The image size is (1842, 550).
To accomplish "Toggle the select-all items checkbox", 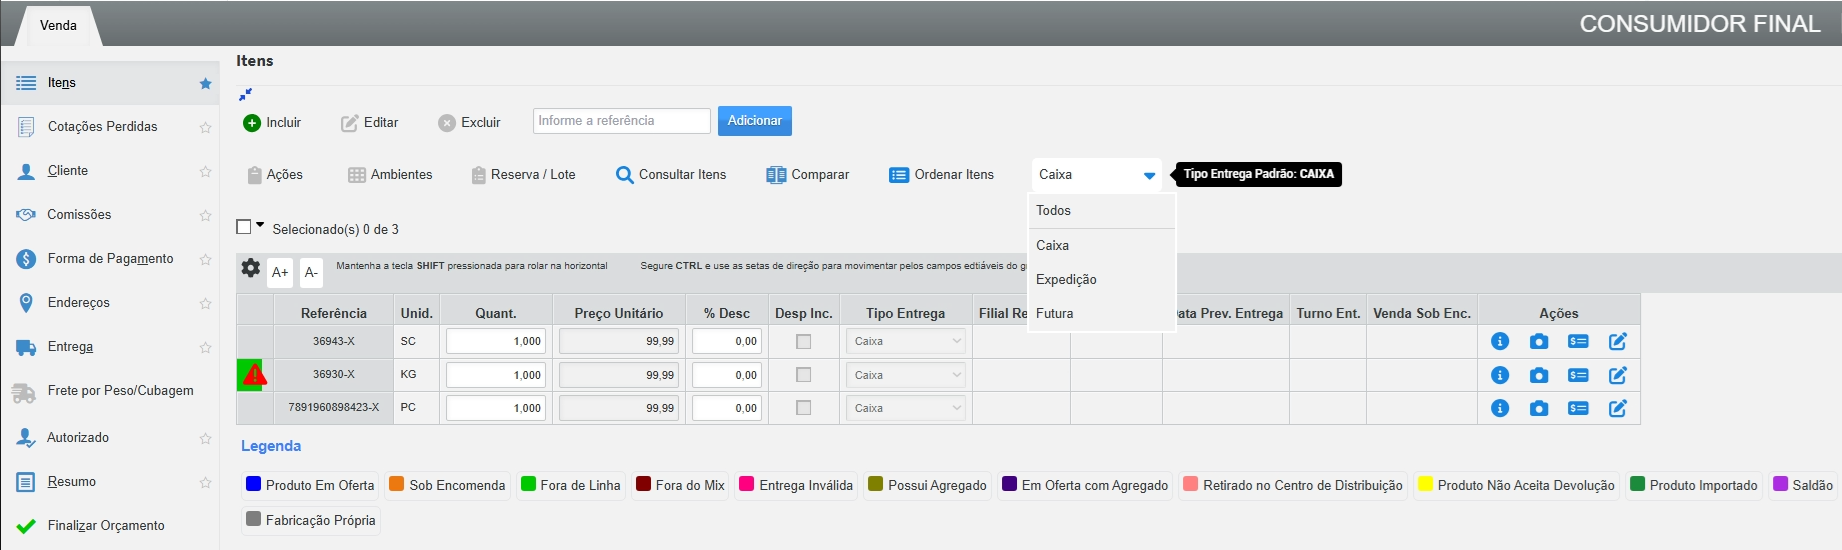I will pyautogui.click(x=244, y=227).
